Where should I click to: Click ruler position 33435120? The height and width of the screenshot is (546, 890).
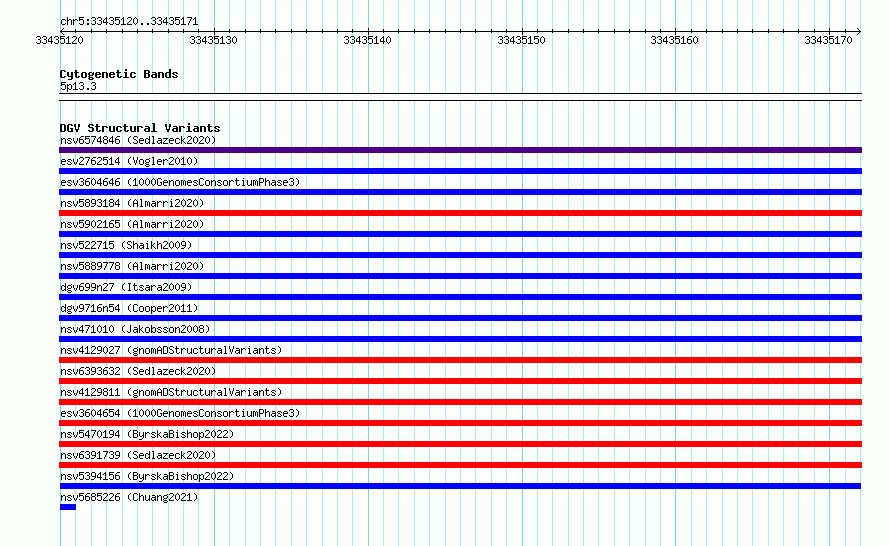pos(60,40)
